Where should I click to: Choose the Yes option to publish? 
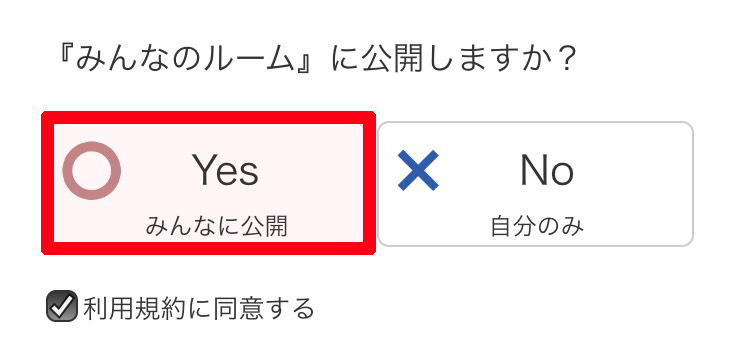pyautogui.click(x=208, y=183)
